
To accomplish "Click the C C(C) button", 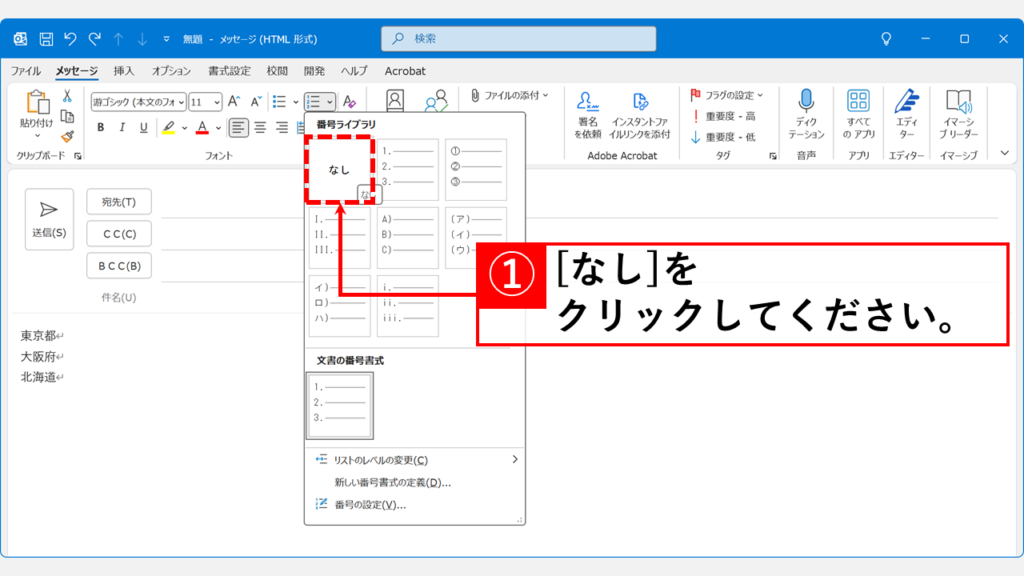I will pos(119,234).
